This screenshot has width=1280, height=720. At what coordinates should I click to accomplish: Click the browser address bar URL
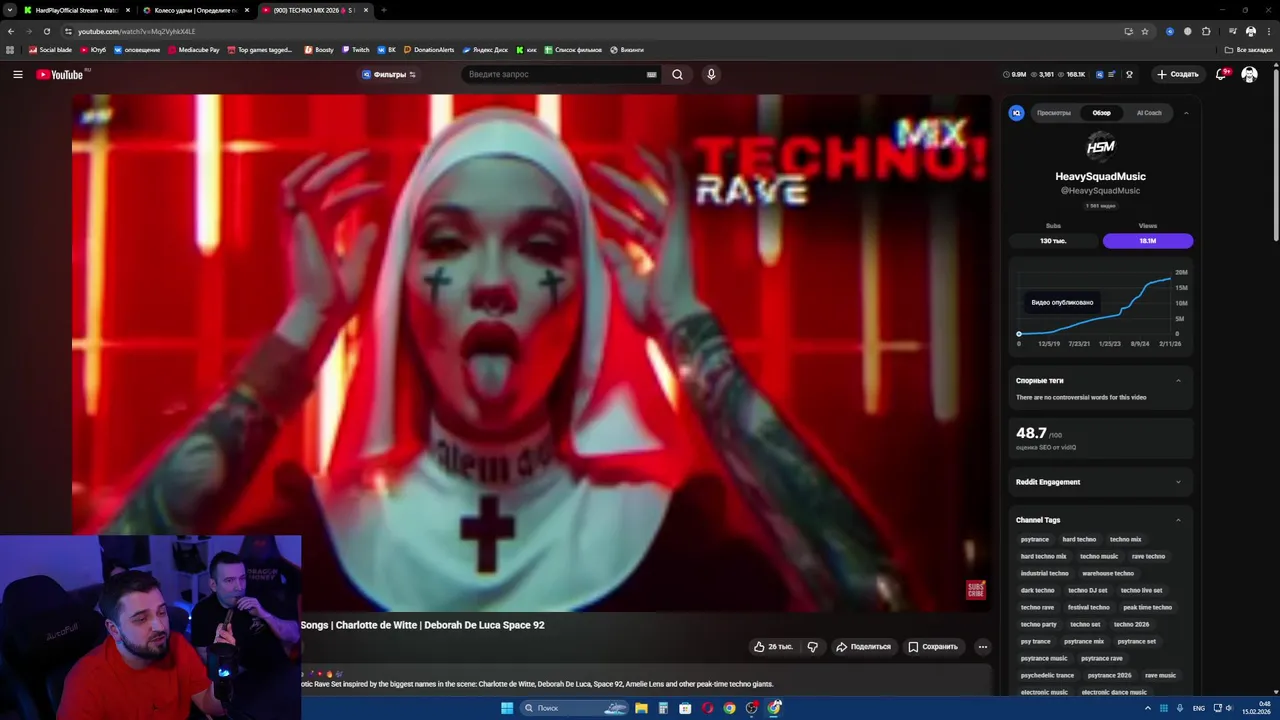[137, 31]
